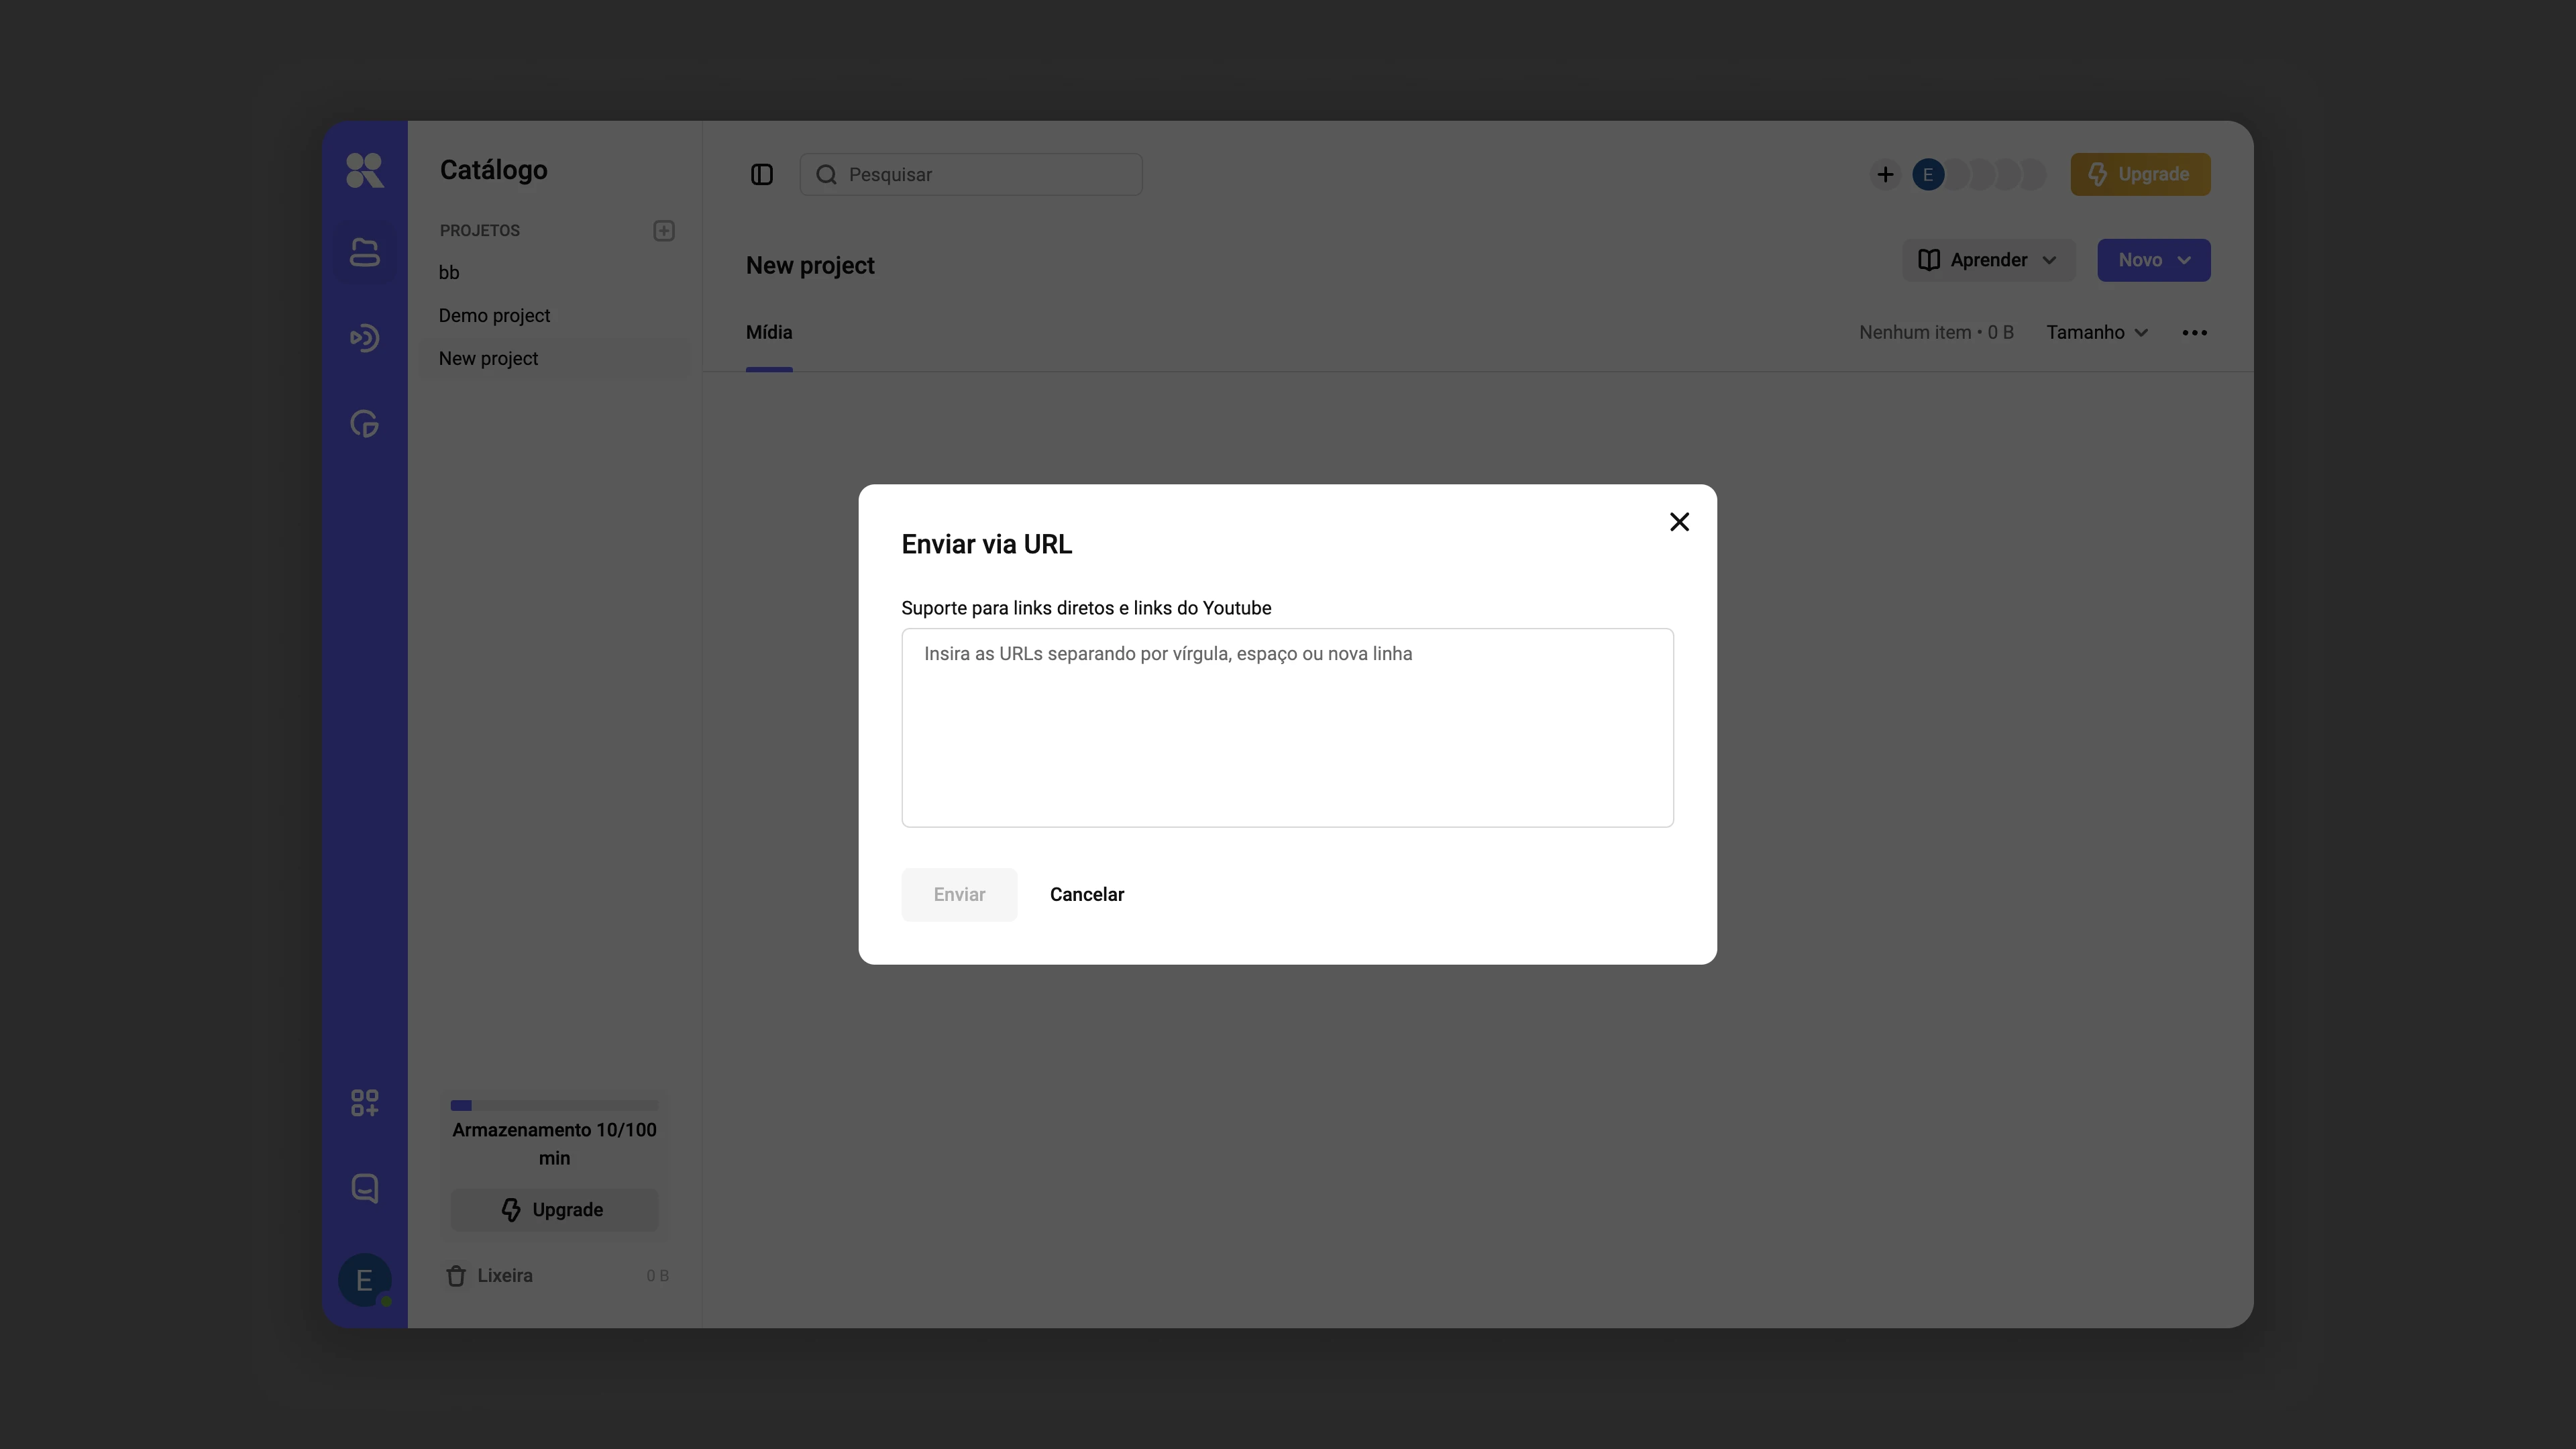Open the Lixeira trash item
This screenshot has height=1449, width=2576.
(556, 1276)
